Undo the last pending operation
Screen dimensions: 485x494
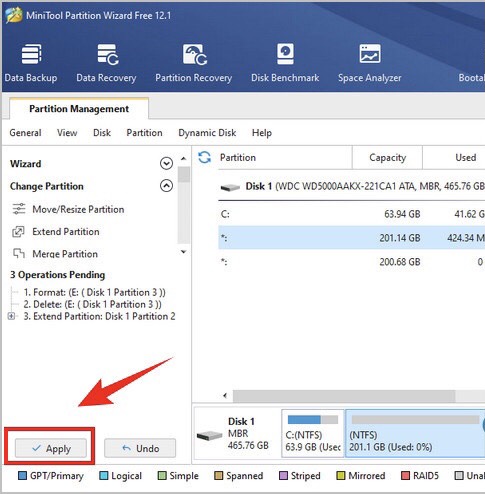pyautogui.click(x=140, y=448)
